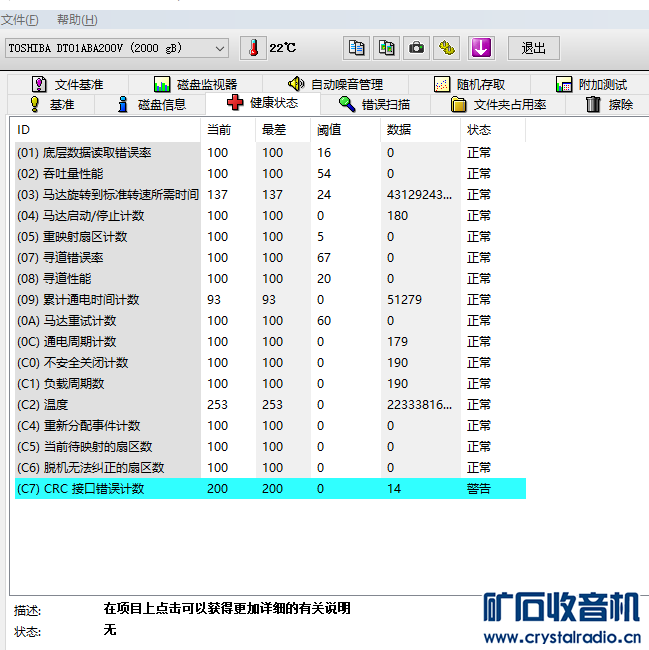This screenshot has width=649, height=650.
Task: Select highlighted row (C7) CRC 接口错误计数
Action: (x=270, y=489)
